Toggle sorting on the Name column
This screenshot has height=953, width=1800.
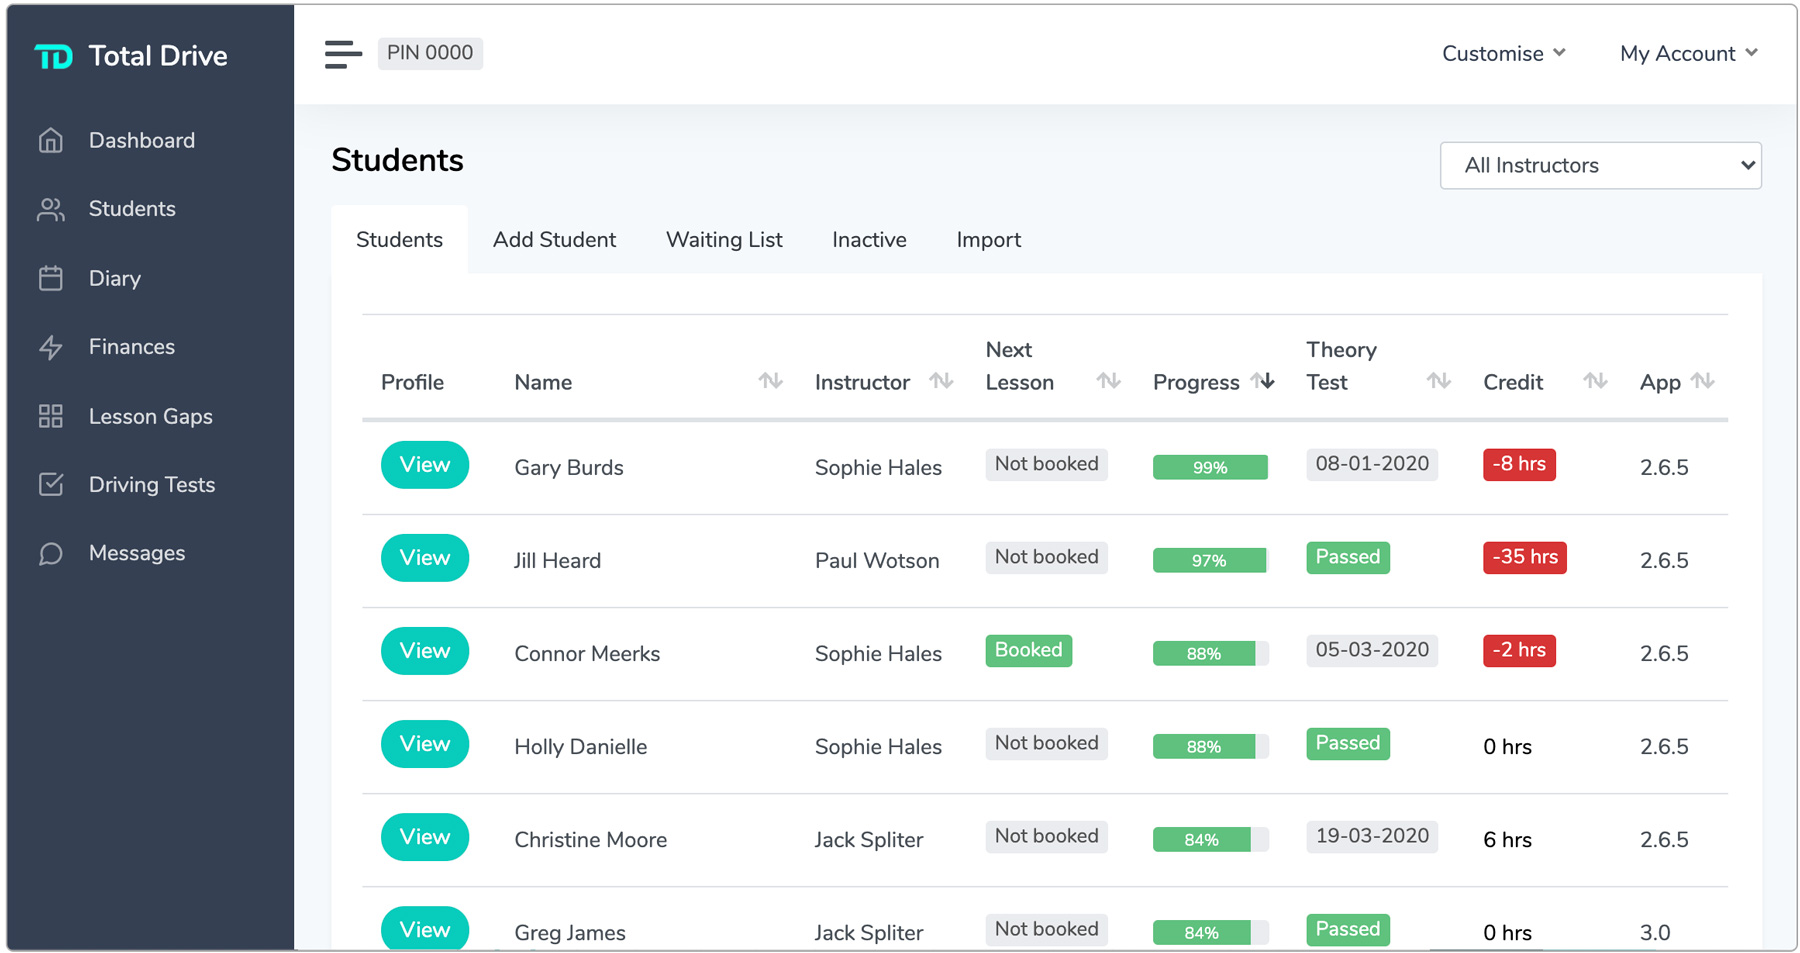[769, 381]
